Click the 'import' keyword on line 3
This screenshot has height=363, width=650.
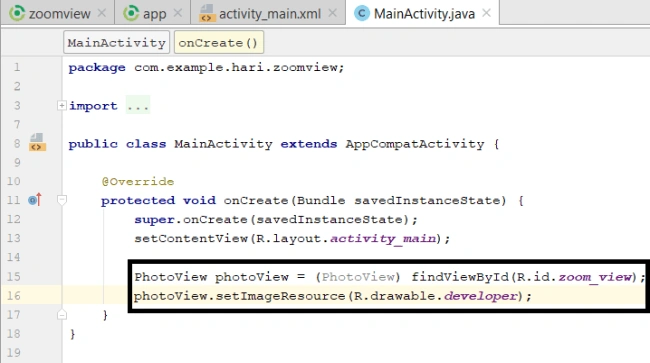tap(93, 106)
